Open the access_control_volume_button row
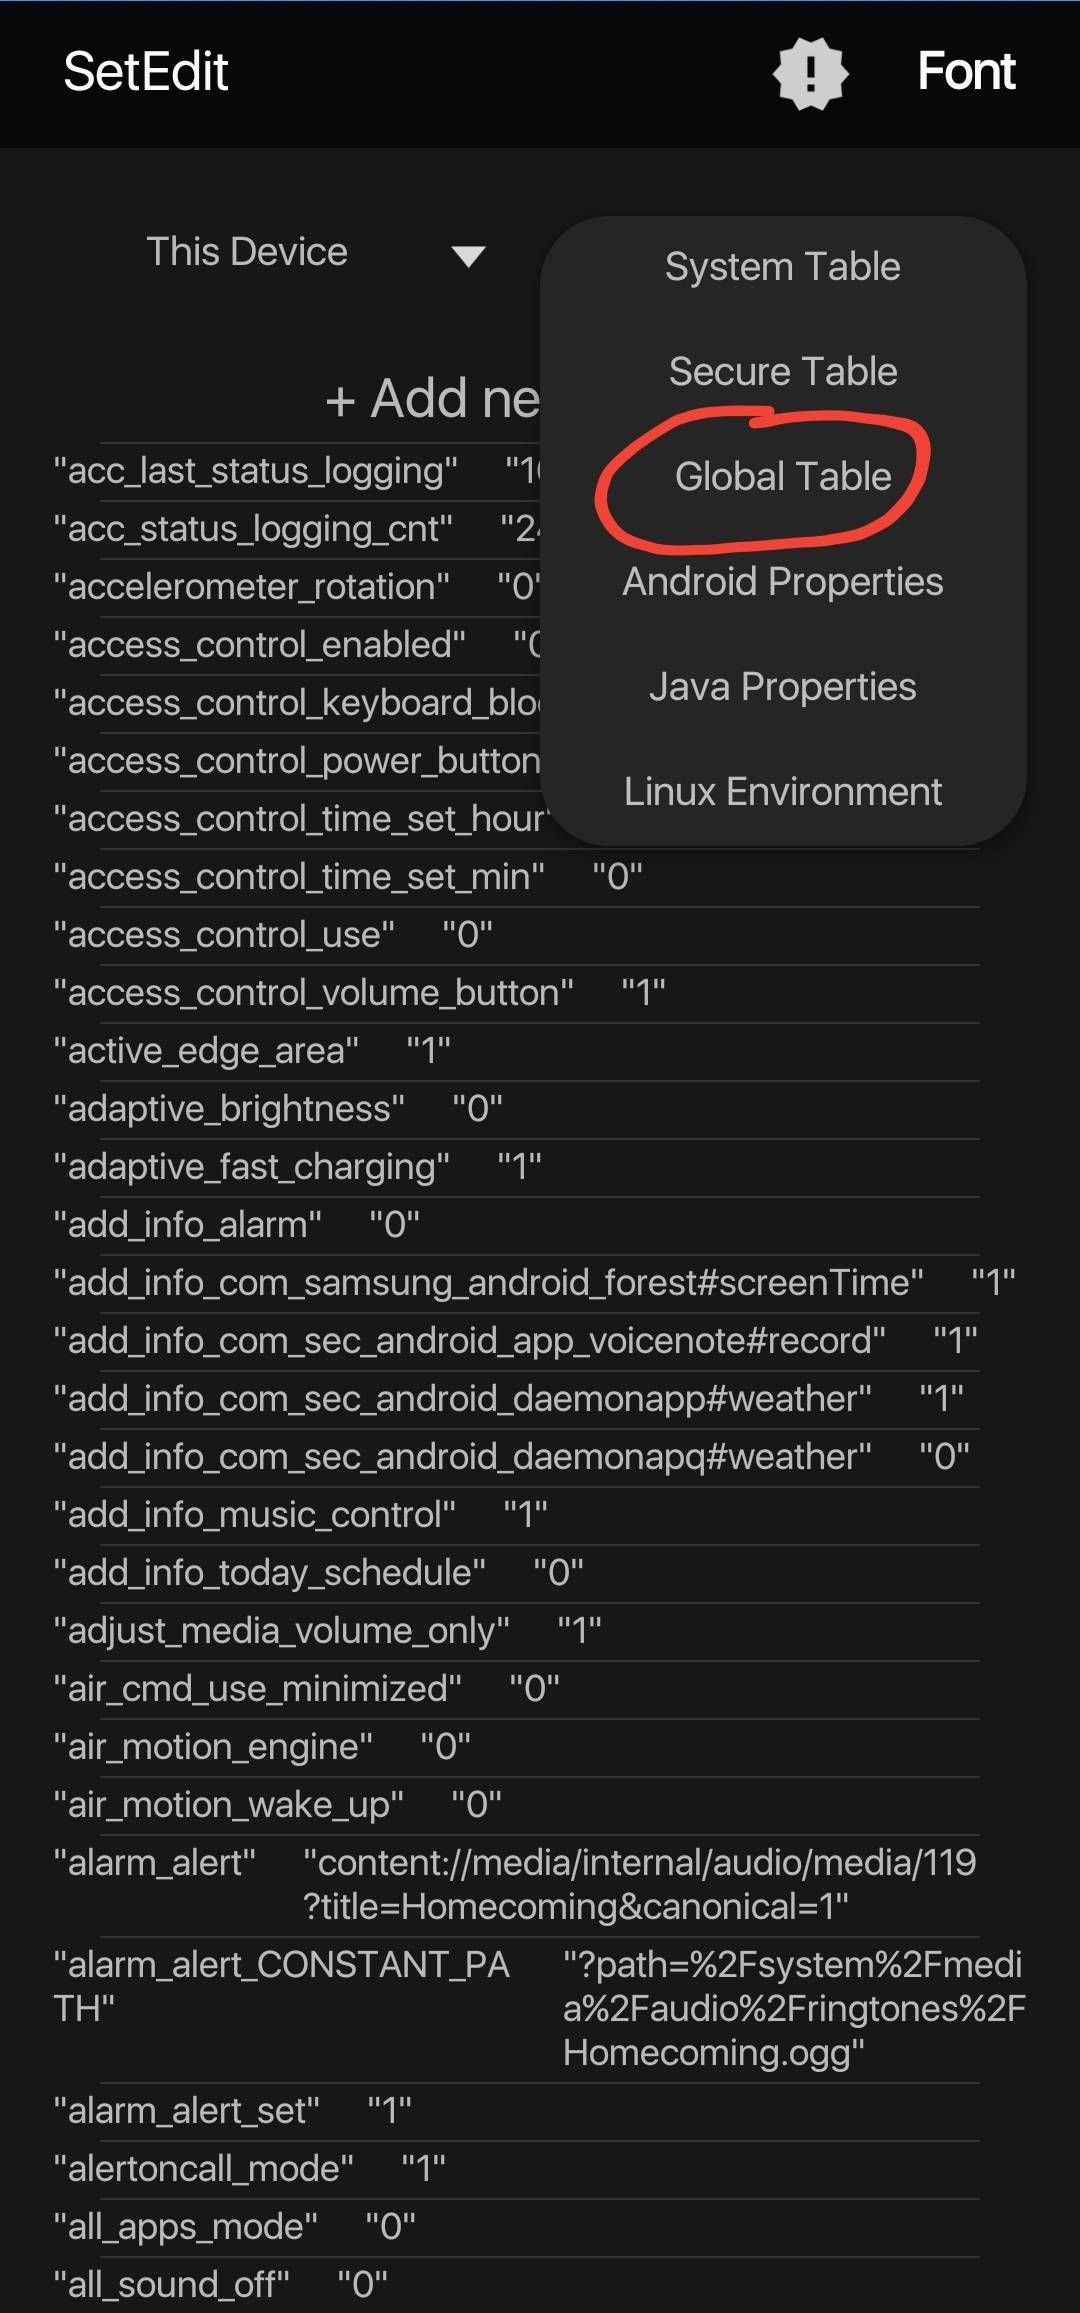Screen dimensions: 1080x2313 point(360,993)
